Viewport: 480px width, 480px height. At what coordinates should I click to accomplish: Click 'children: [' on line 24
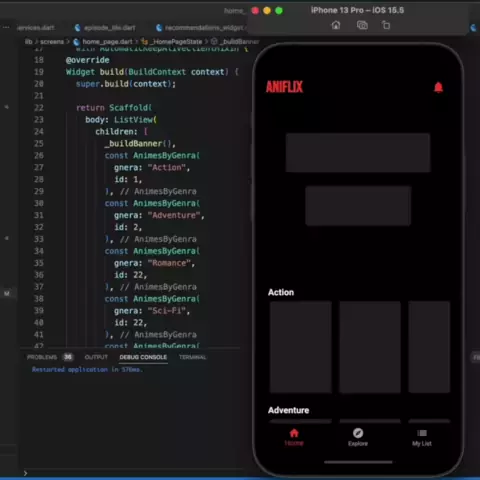pos(121,132)
